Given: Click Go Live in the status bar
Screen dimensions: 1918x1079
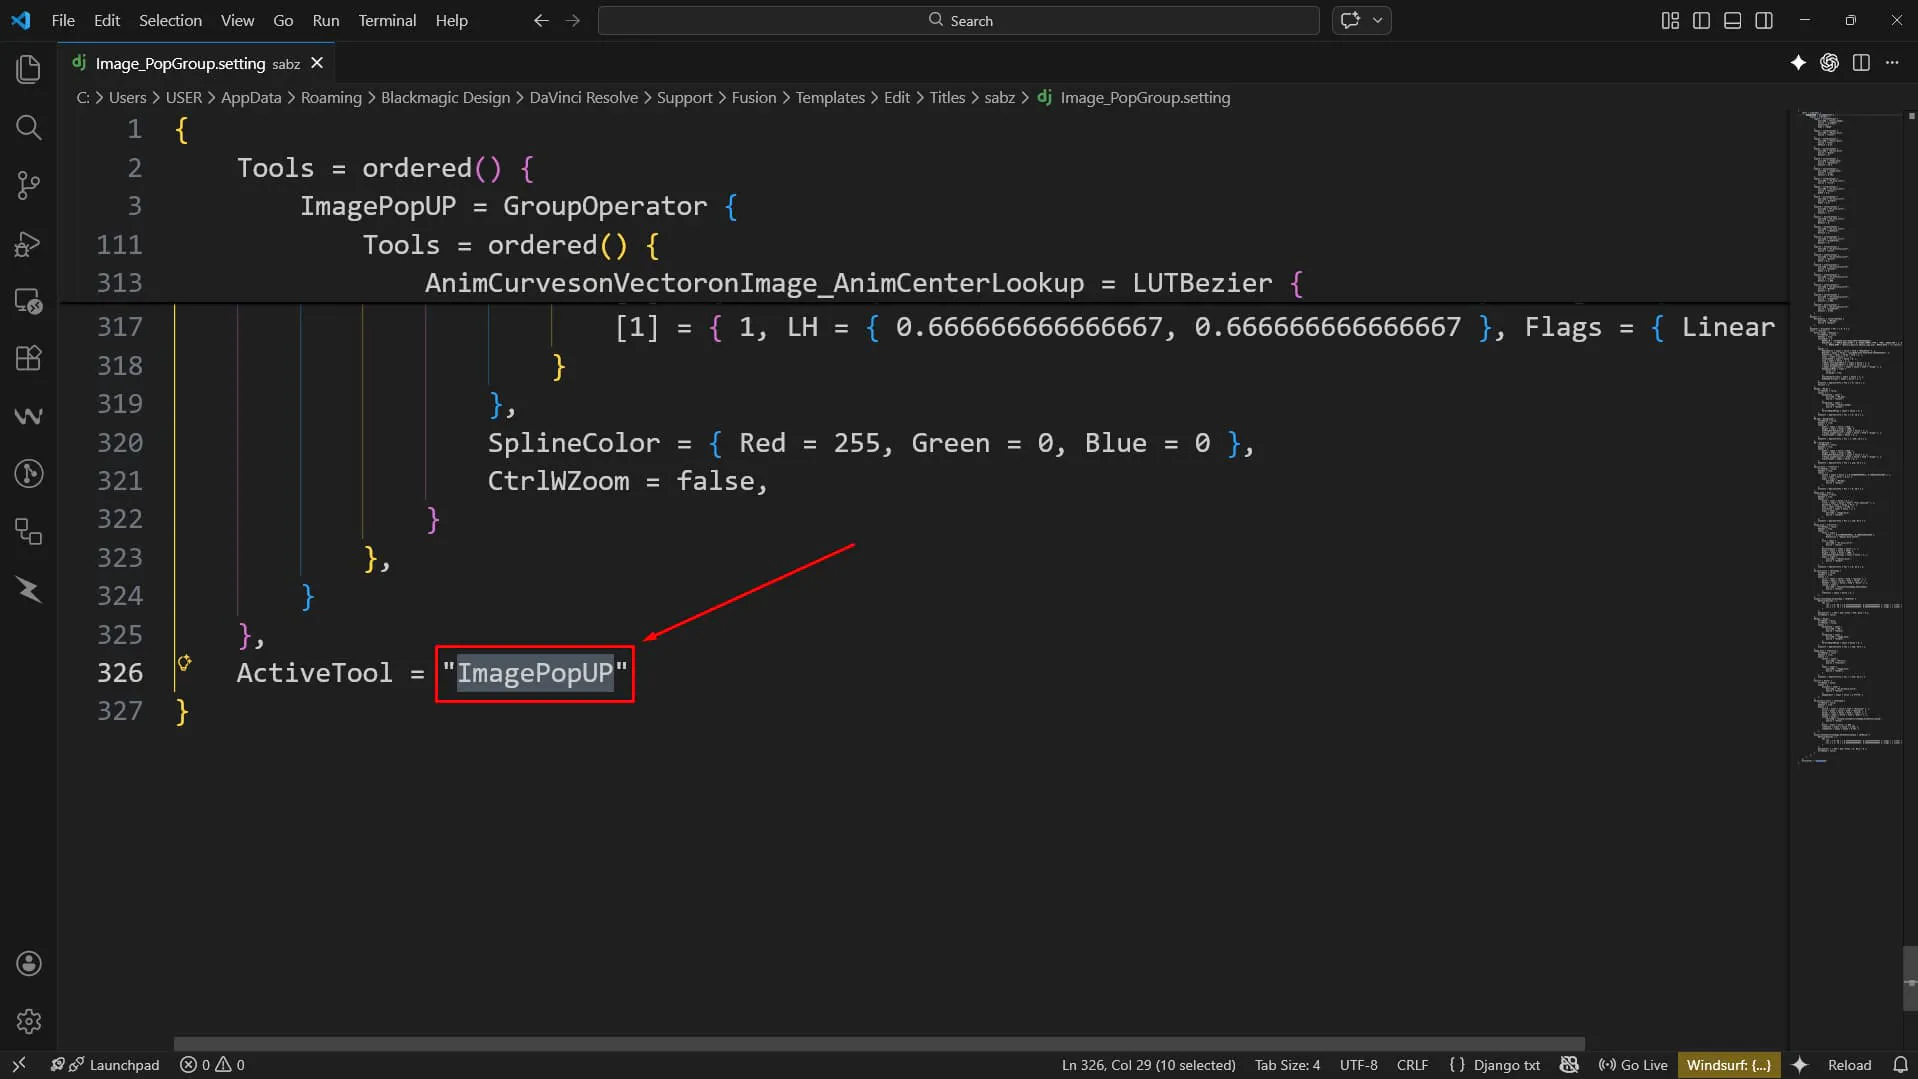Looking at the screenshot, I should 1633,1065.
